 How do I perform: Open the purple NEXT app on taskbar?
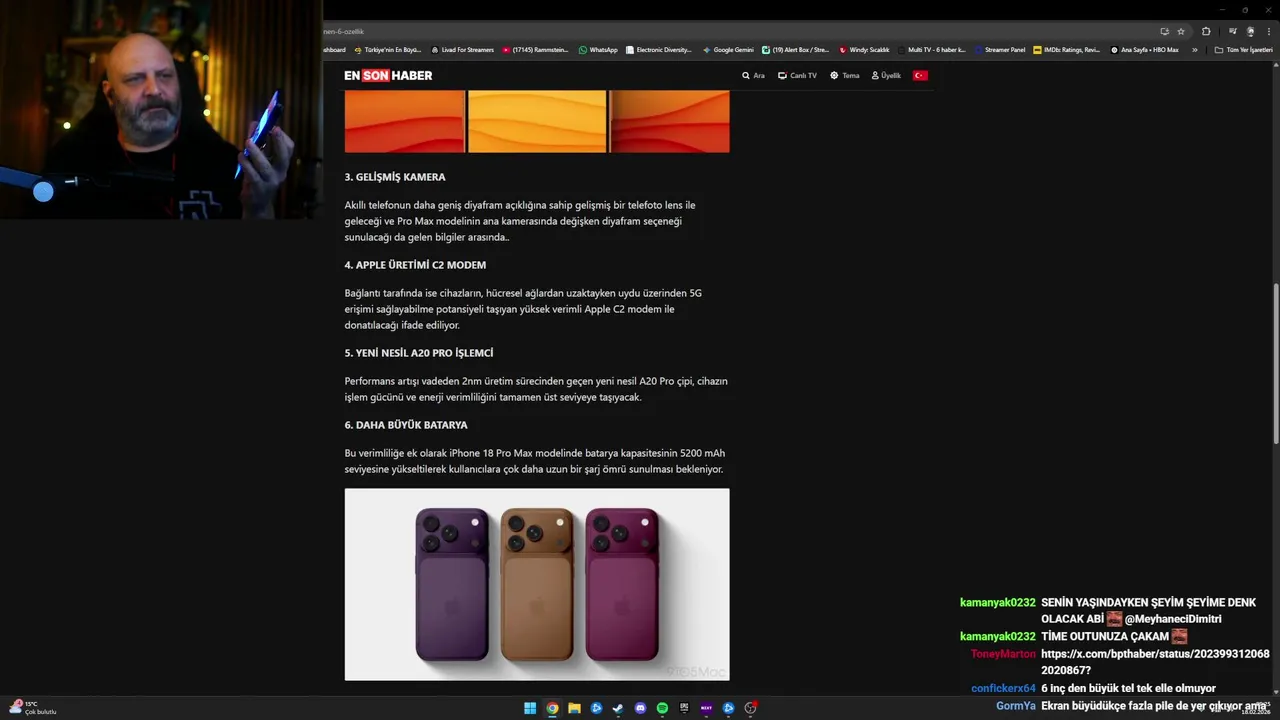(x=706, y=708)
